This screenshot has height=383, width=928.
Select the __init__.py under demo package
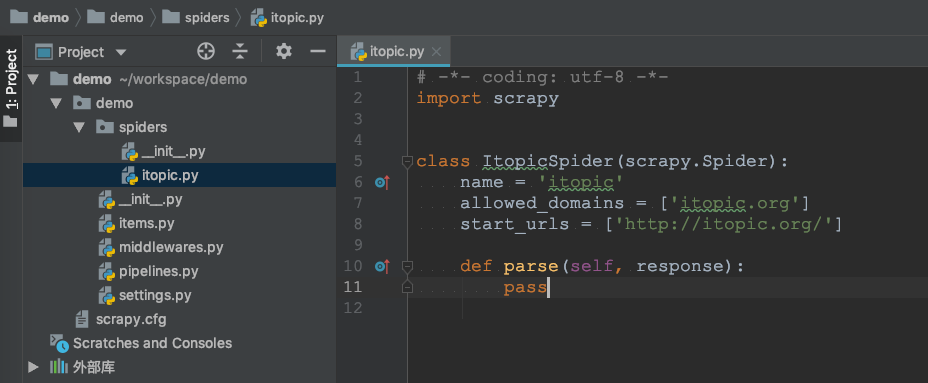[x=150, y=199]
